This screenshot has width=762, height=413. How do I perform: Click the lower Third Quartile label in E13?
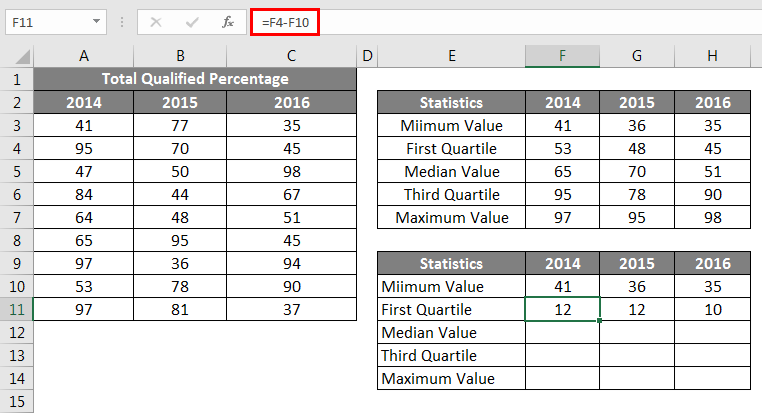451,355
